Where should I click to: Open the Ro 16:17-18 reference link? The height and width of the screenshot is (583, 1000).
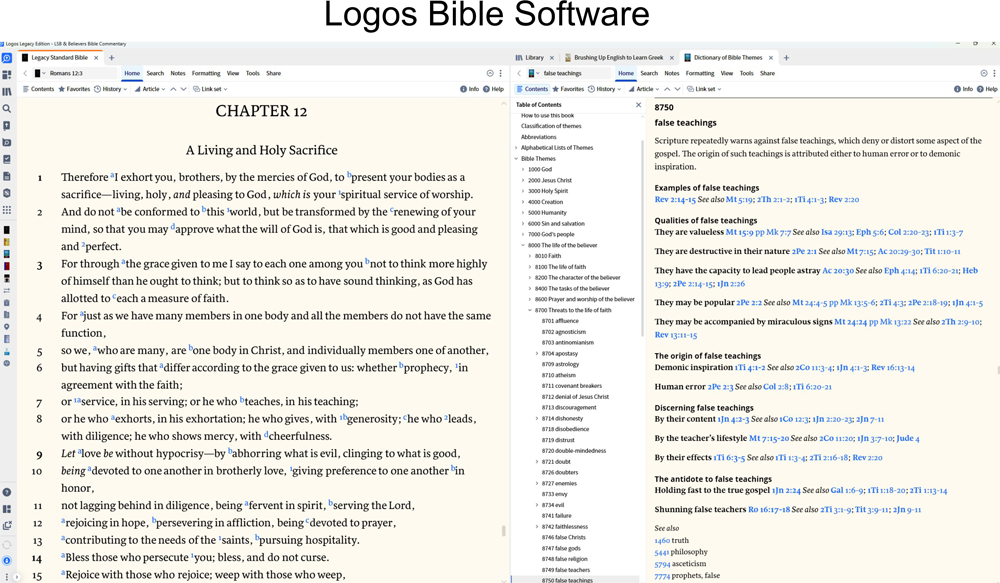point(769,510)
